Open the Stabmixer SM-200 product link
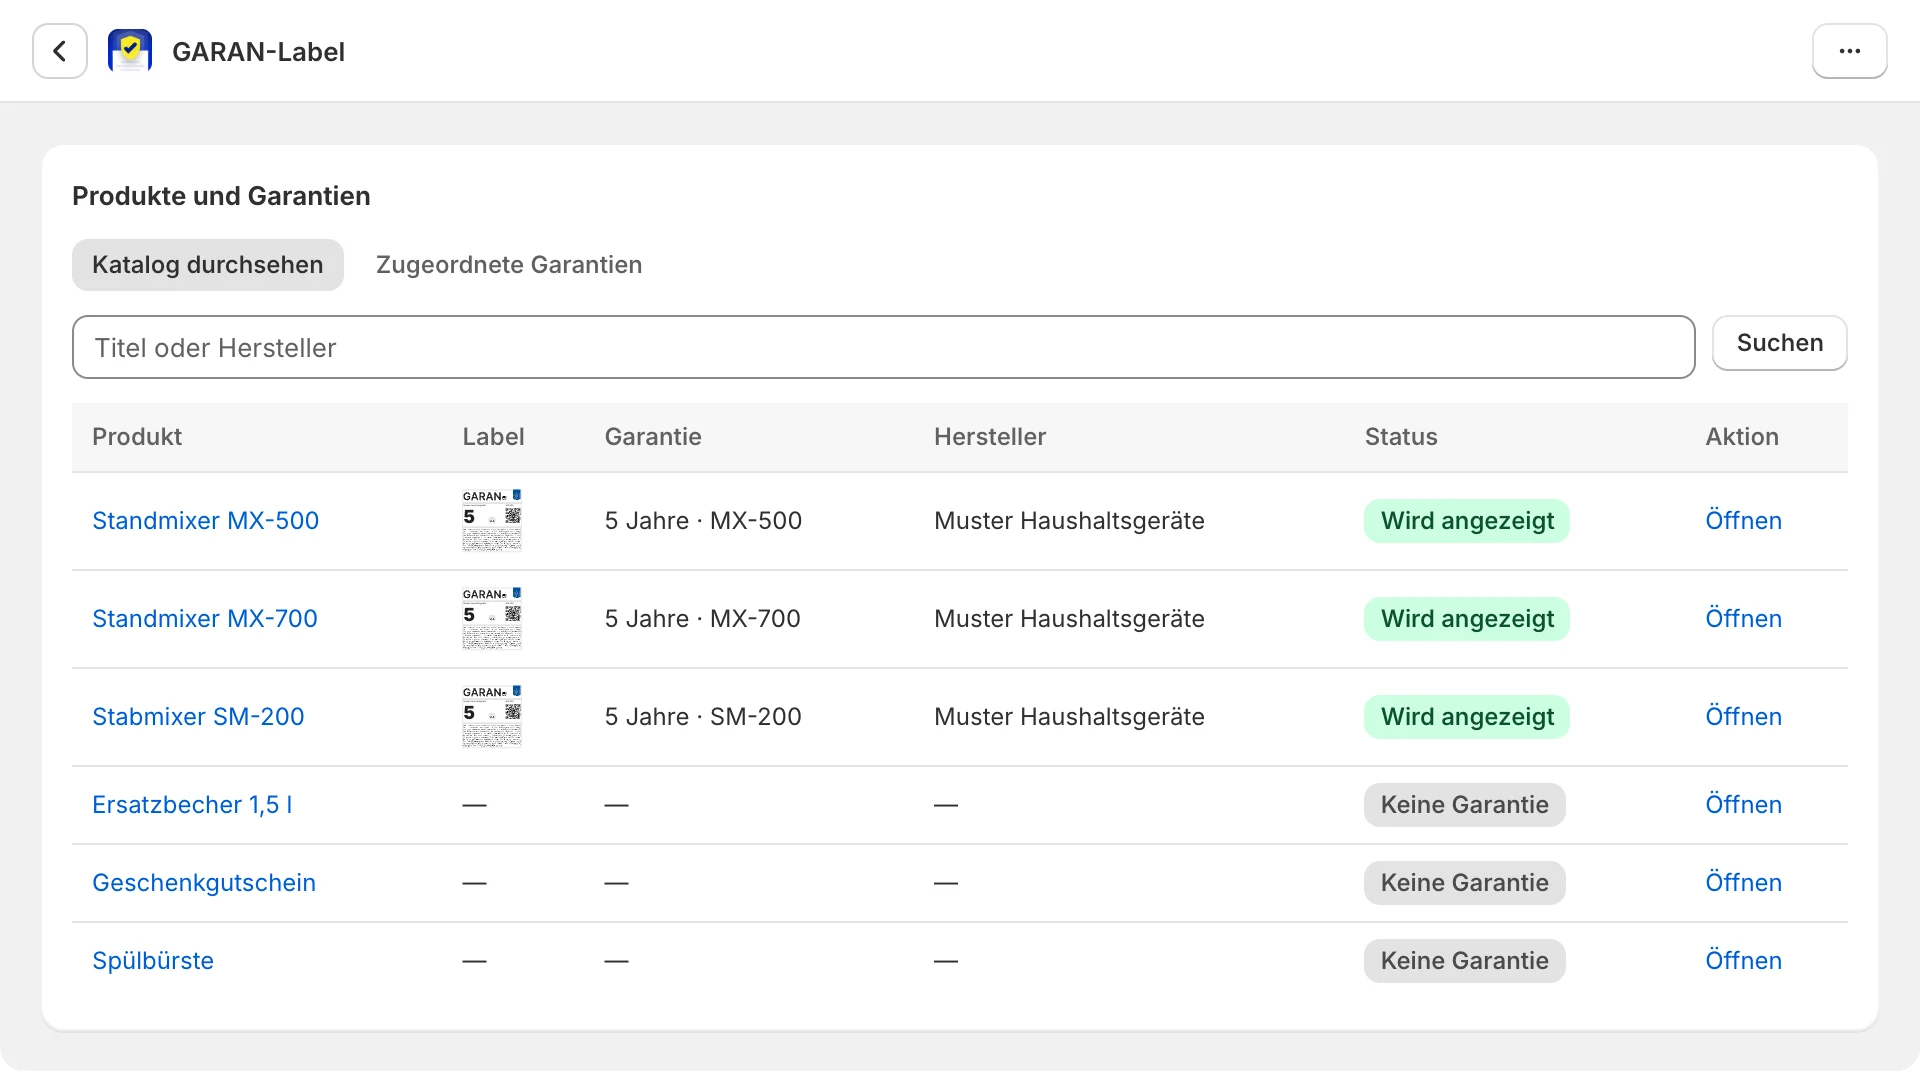 tap(198, 716)
